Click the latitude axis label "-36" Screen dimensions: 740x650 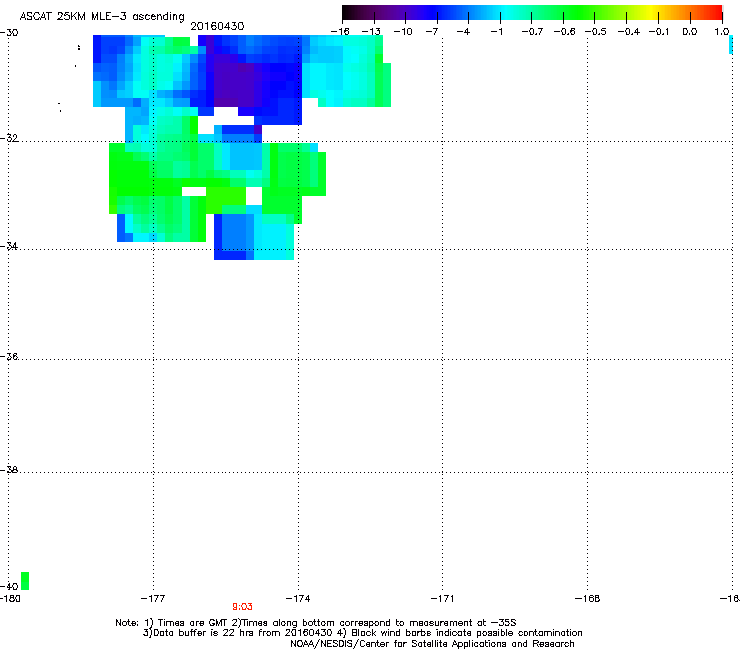click(9, 356)
